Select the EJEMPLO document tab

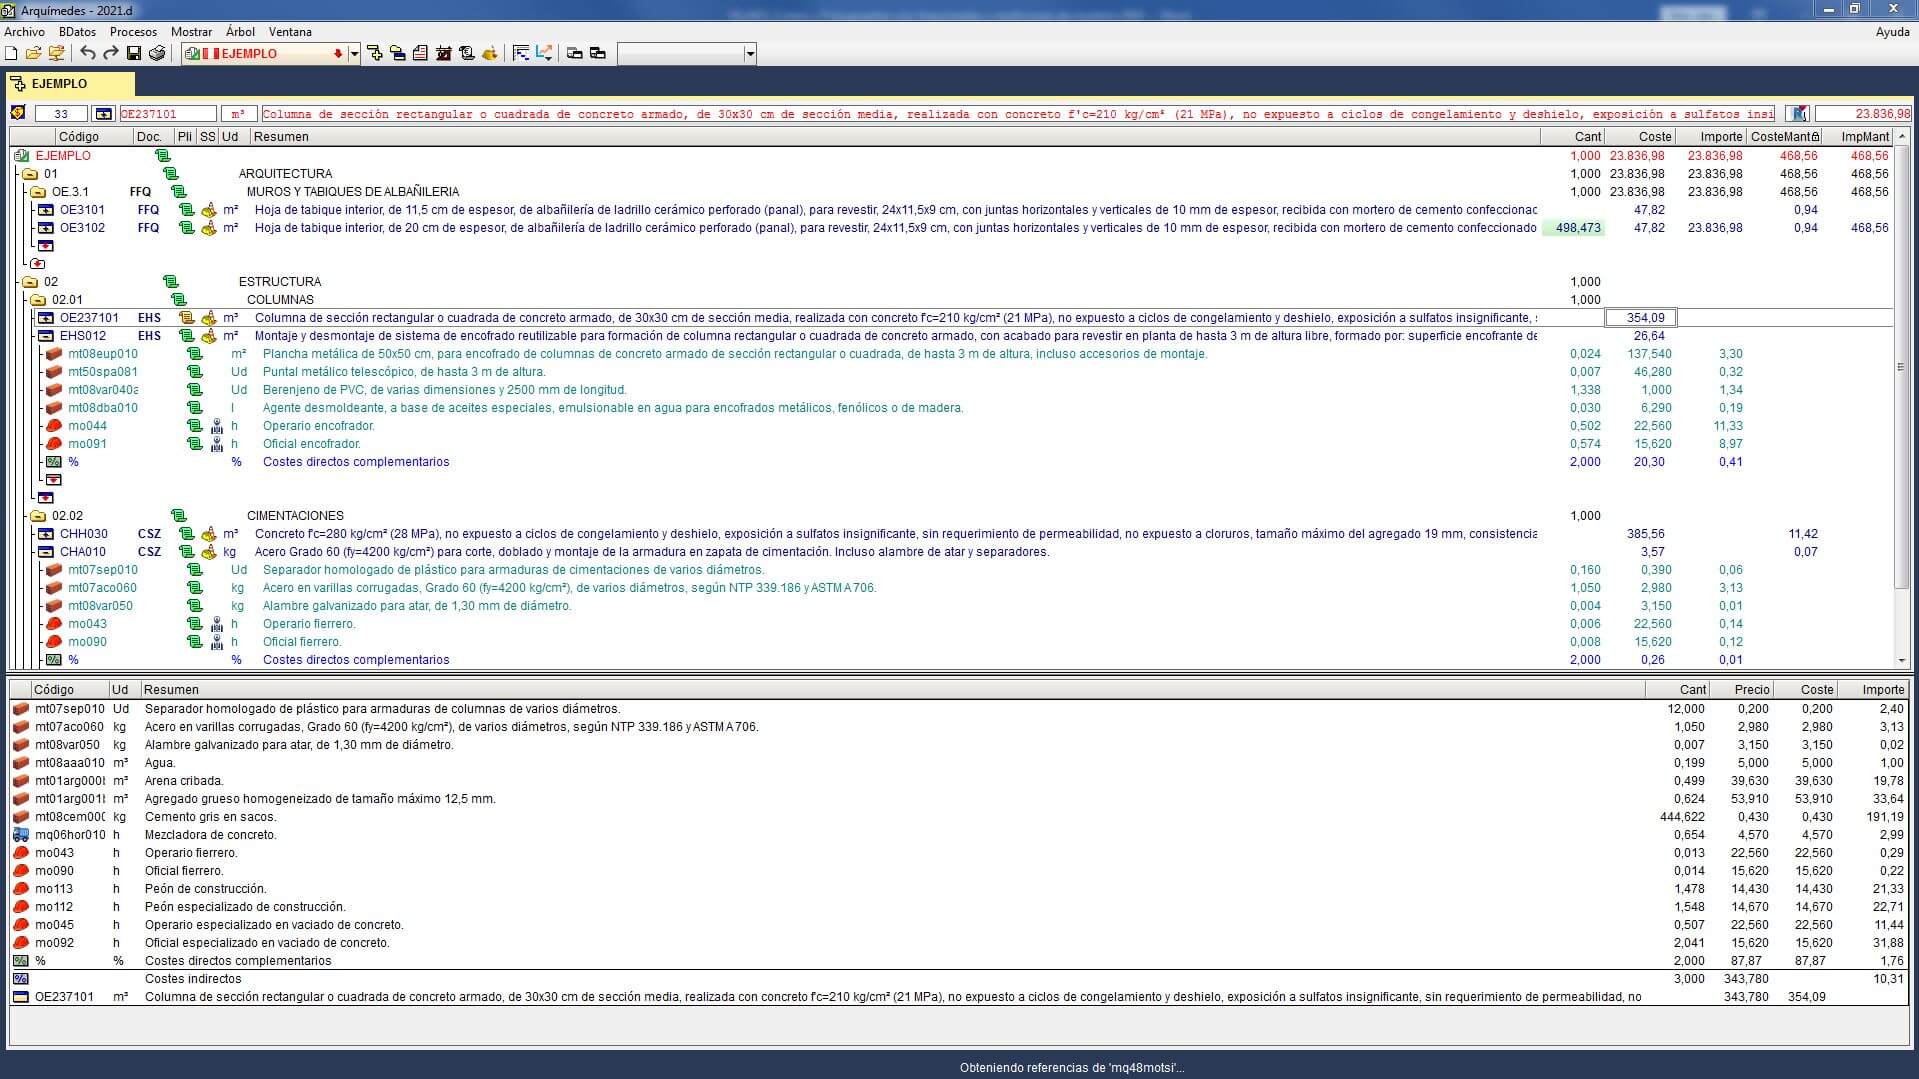70,84
